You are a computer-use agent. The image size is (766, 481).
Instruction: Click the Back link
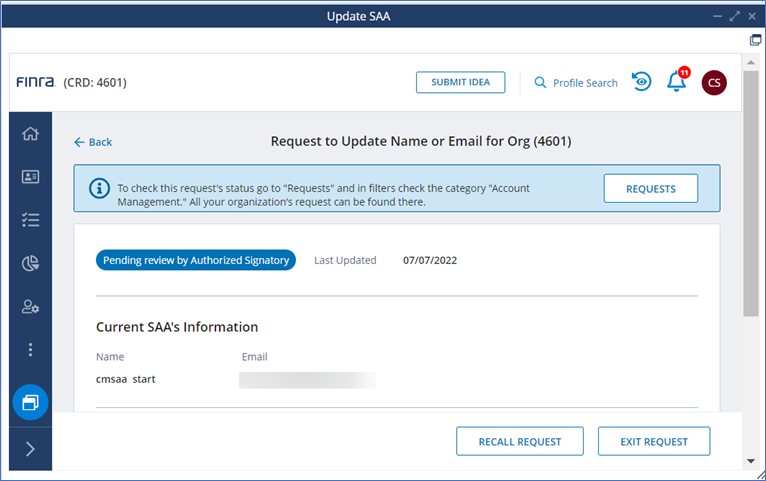[93, 142]
